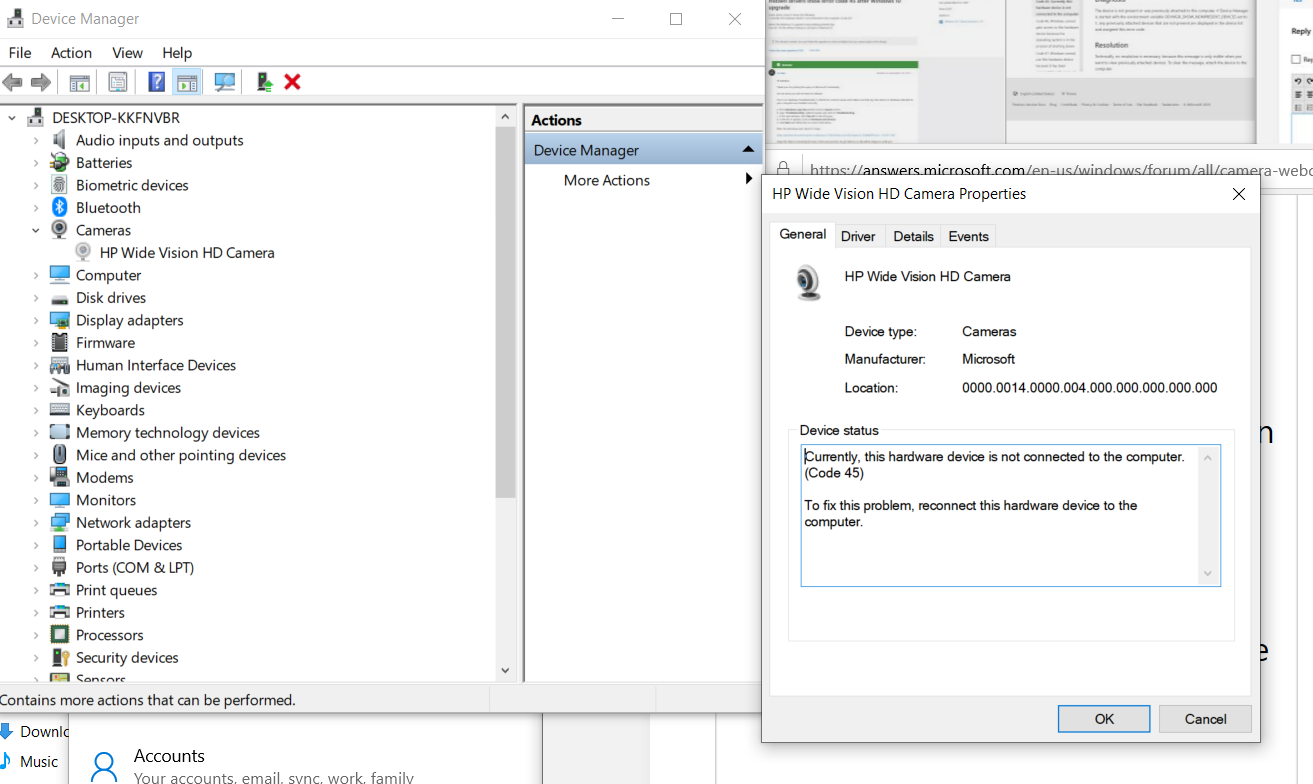Screen dimensions: 1313x784
Task: Click the Update device driver icon
Action: coord(264,82)
